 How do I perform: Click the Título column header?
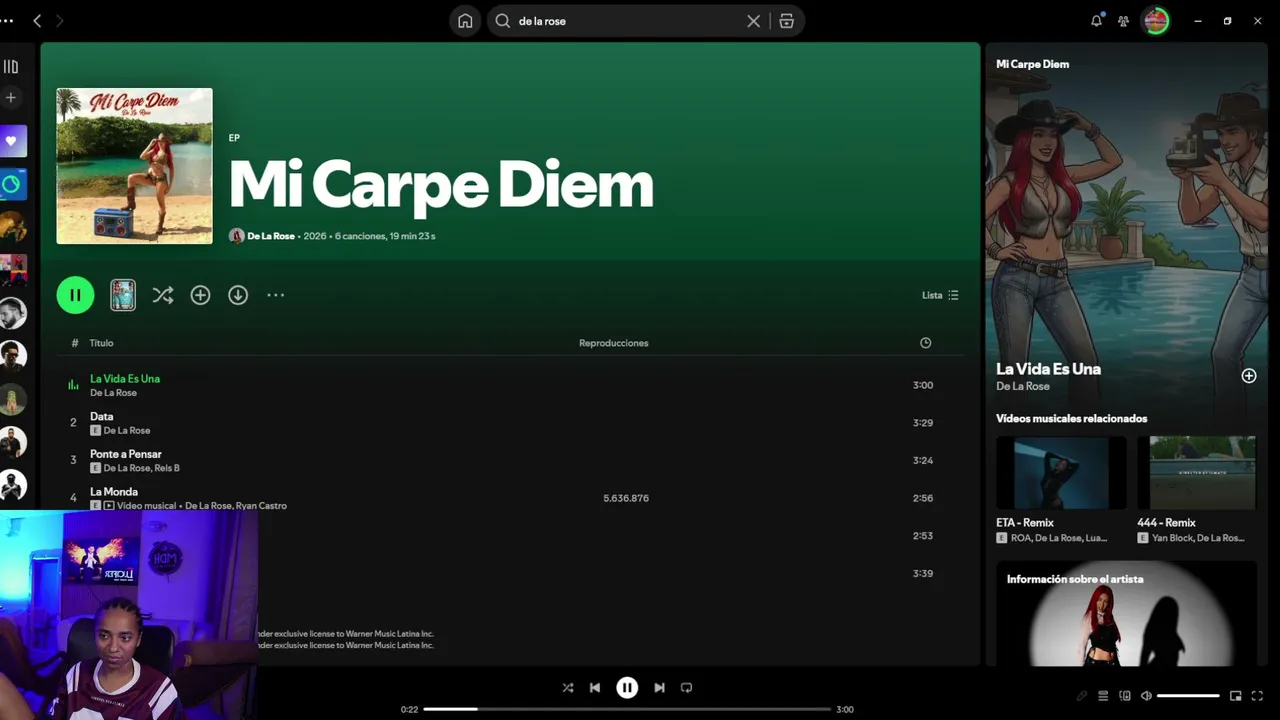coord(101,343)
